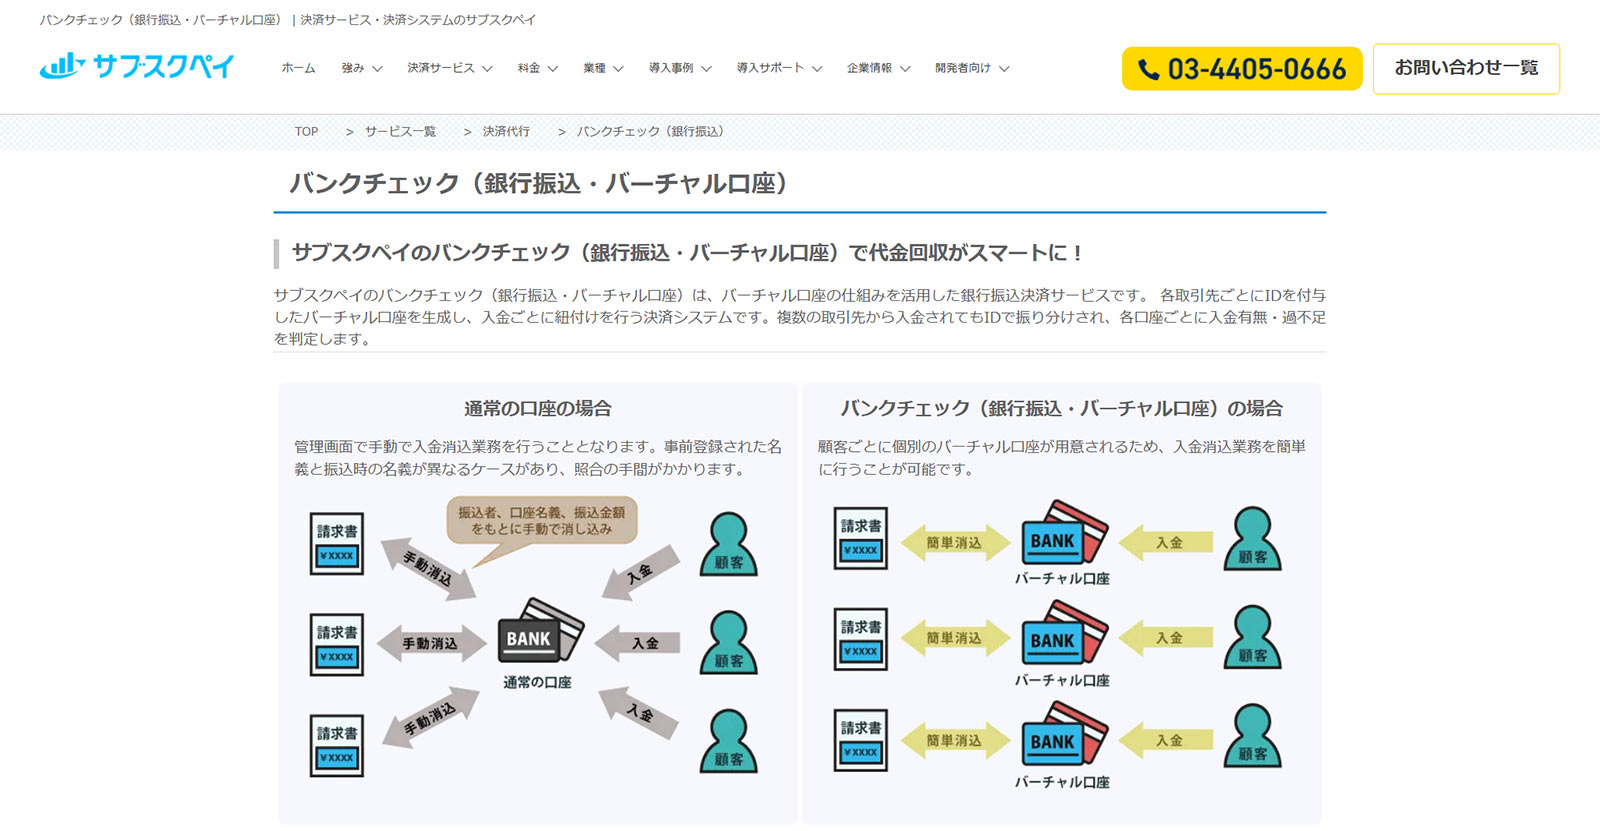Expand the 決済サービス dropdown chevron

coord(487,69)
